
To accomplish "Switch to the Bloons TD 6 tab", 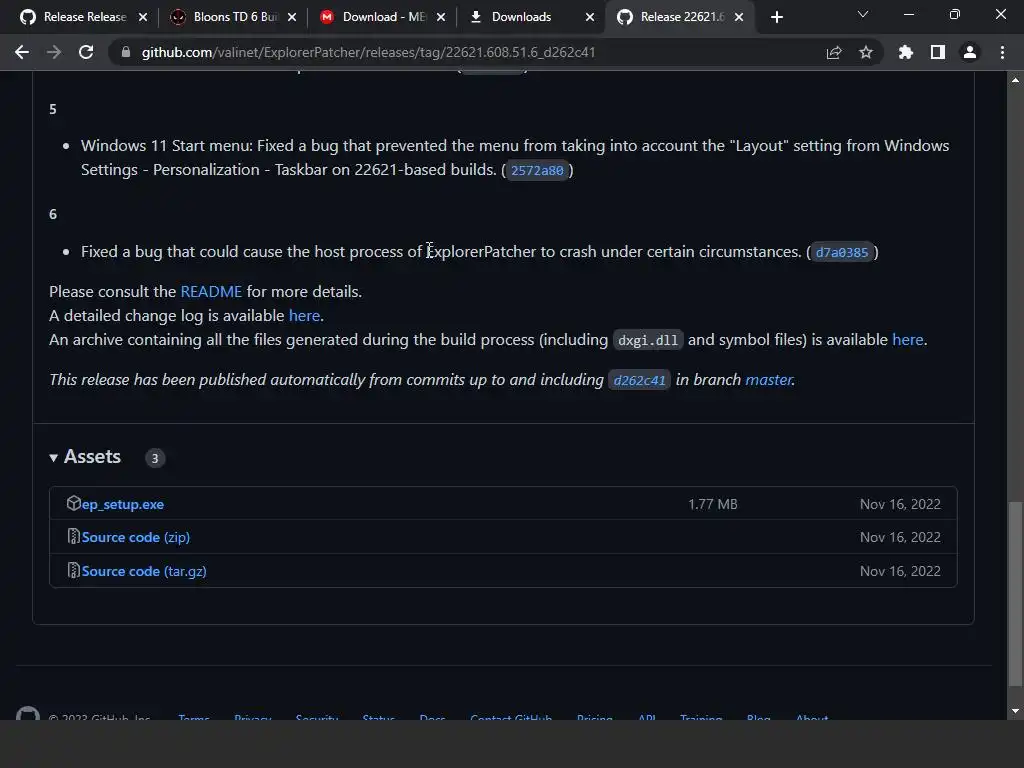I will pos(234,17).
